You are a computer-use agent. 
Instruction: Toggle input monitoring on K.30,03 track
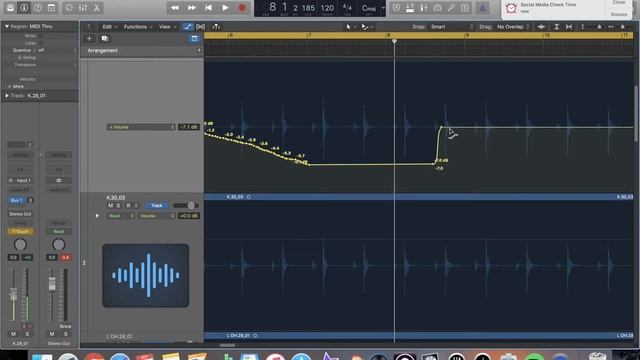coord(136,205)
